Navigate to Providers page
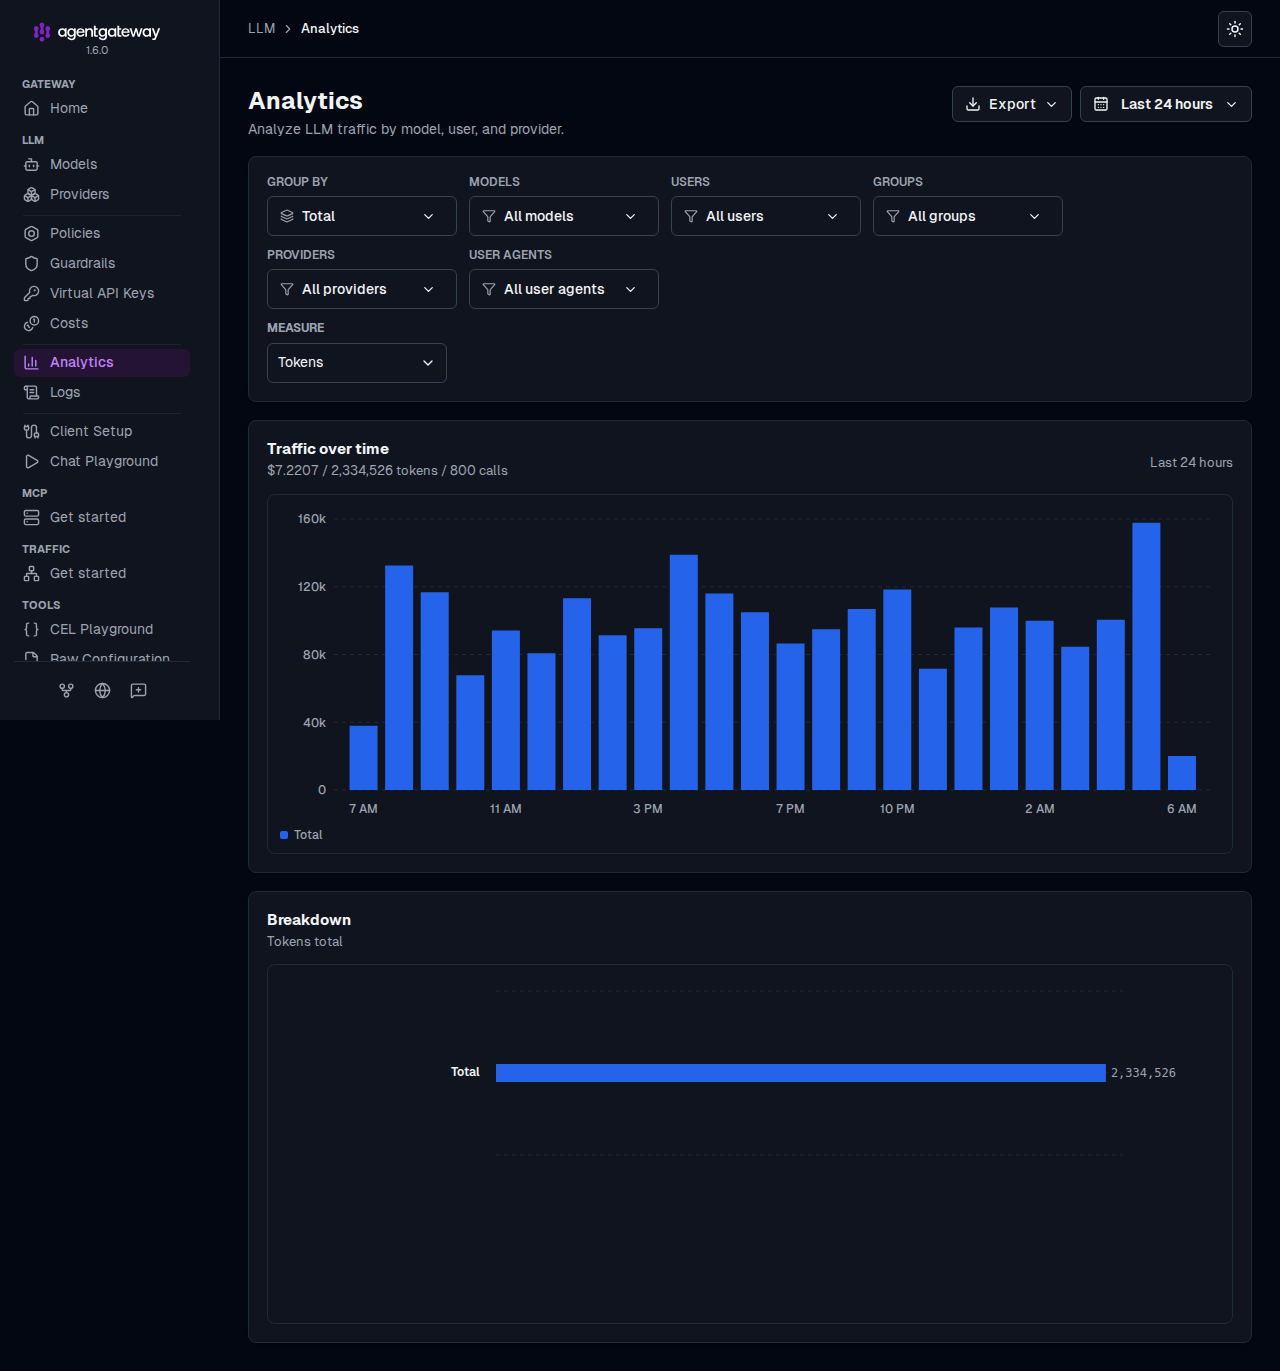 (102, 194)
